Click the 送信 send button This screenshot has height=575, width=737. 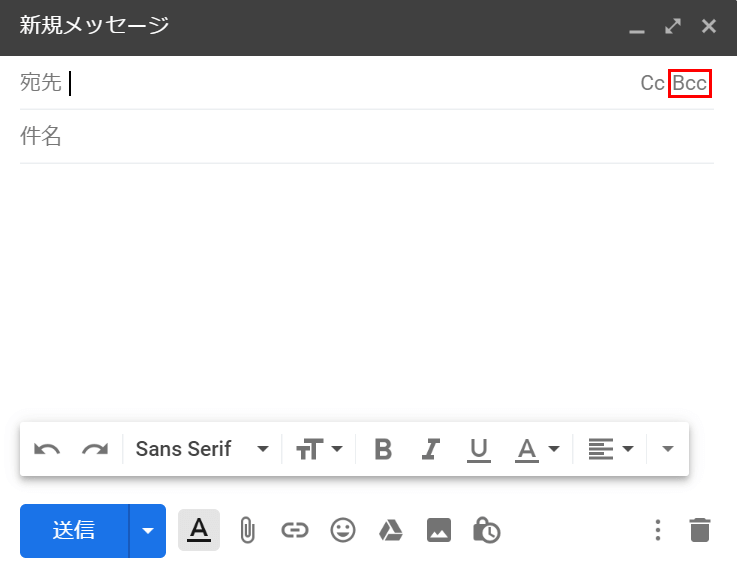click(x=74, y=531)
